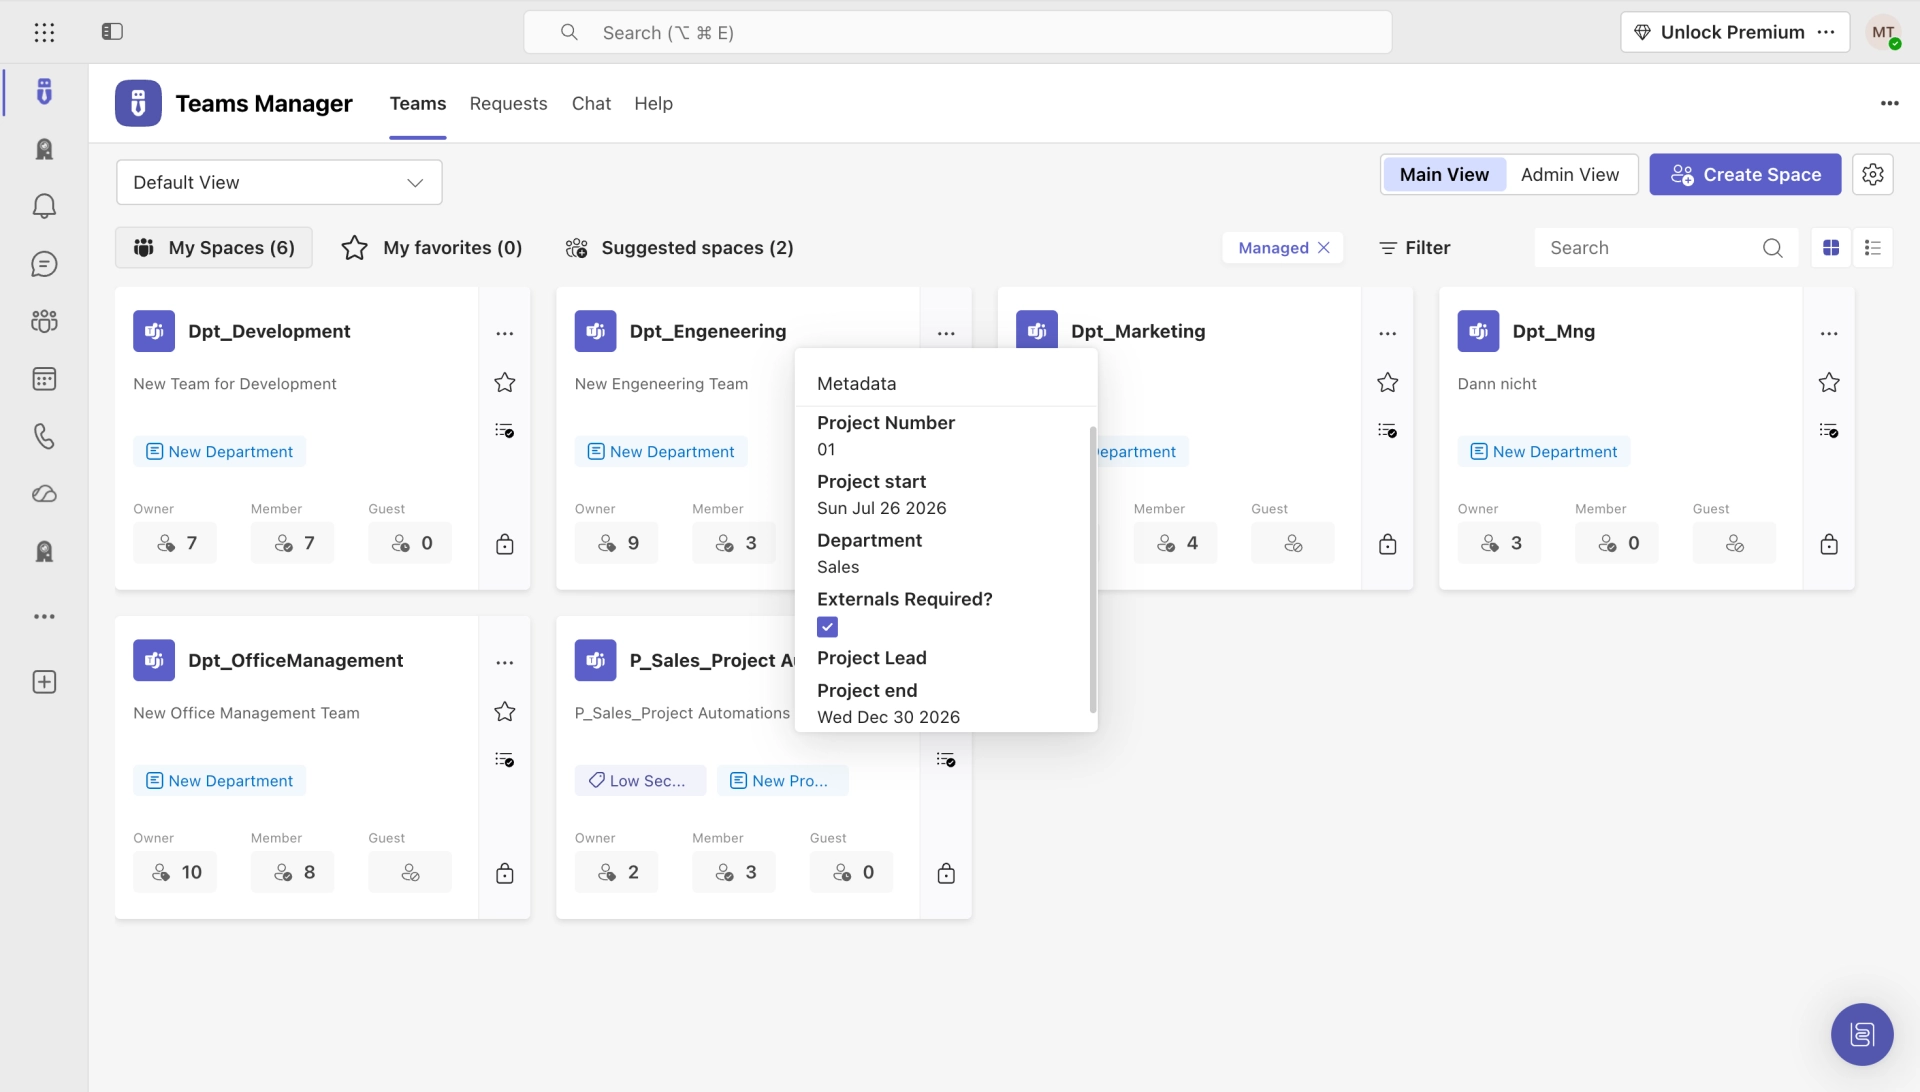Viewport: 1920px width, 1092px height.
Task: Click the Metadata popup scrollbar
Action: tap(1092, 568)
